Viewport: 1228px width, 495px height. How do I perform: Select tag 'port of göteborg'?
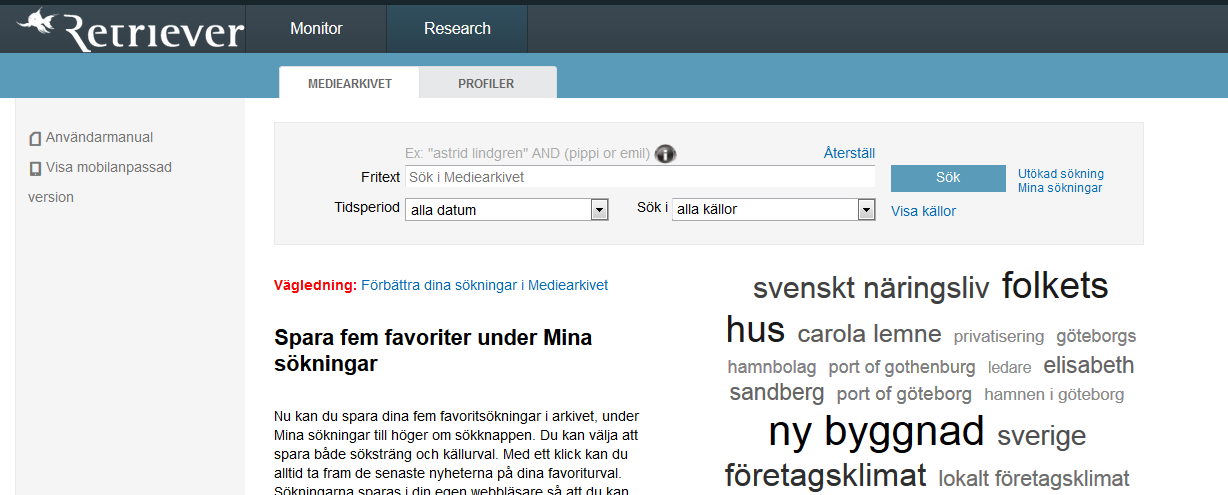[x=904, y=394]
